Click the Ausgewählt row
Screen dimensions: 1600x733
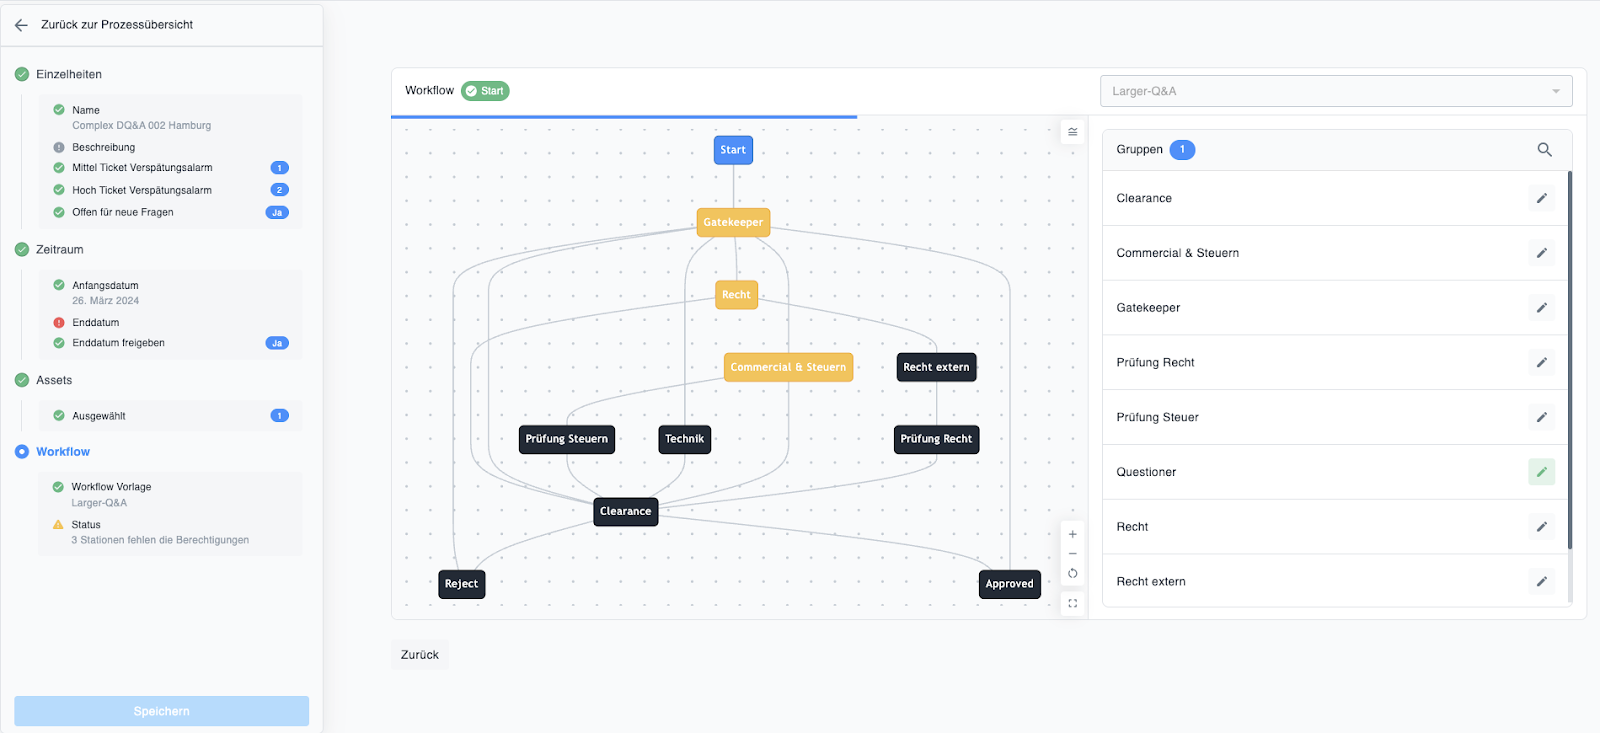(x=170, y=416)
